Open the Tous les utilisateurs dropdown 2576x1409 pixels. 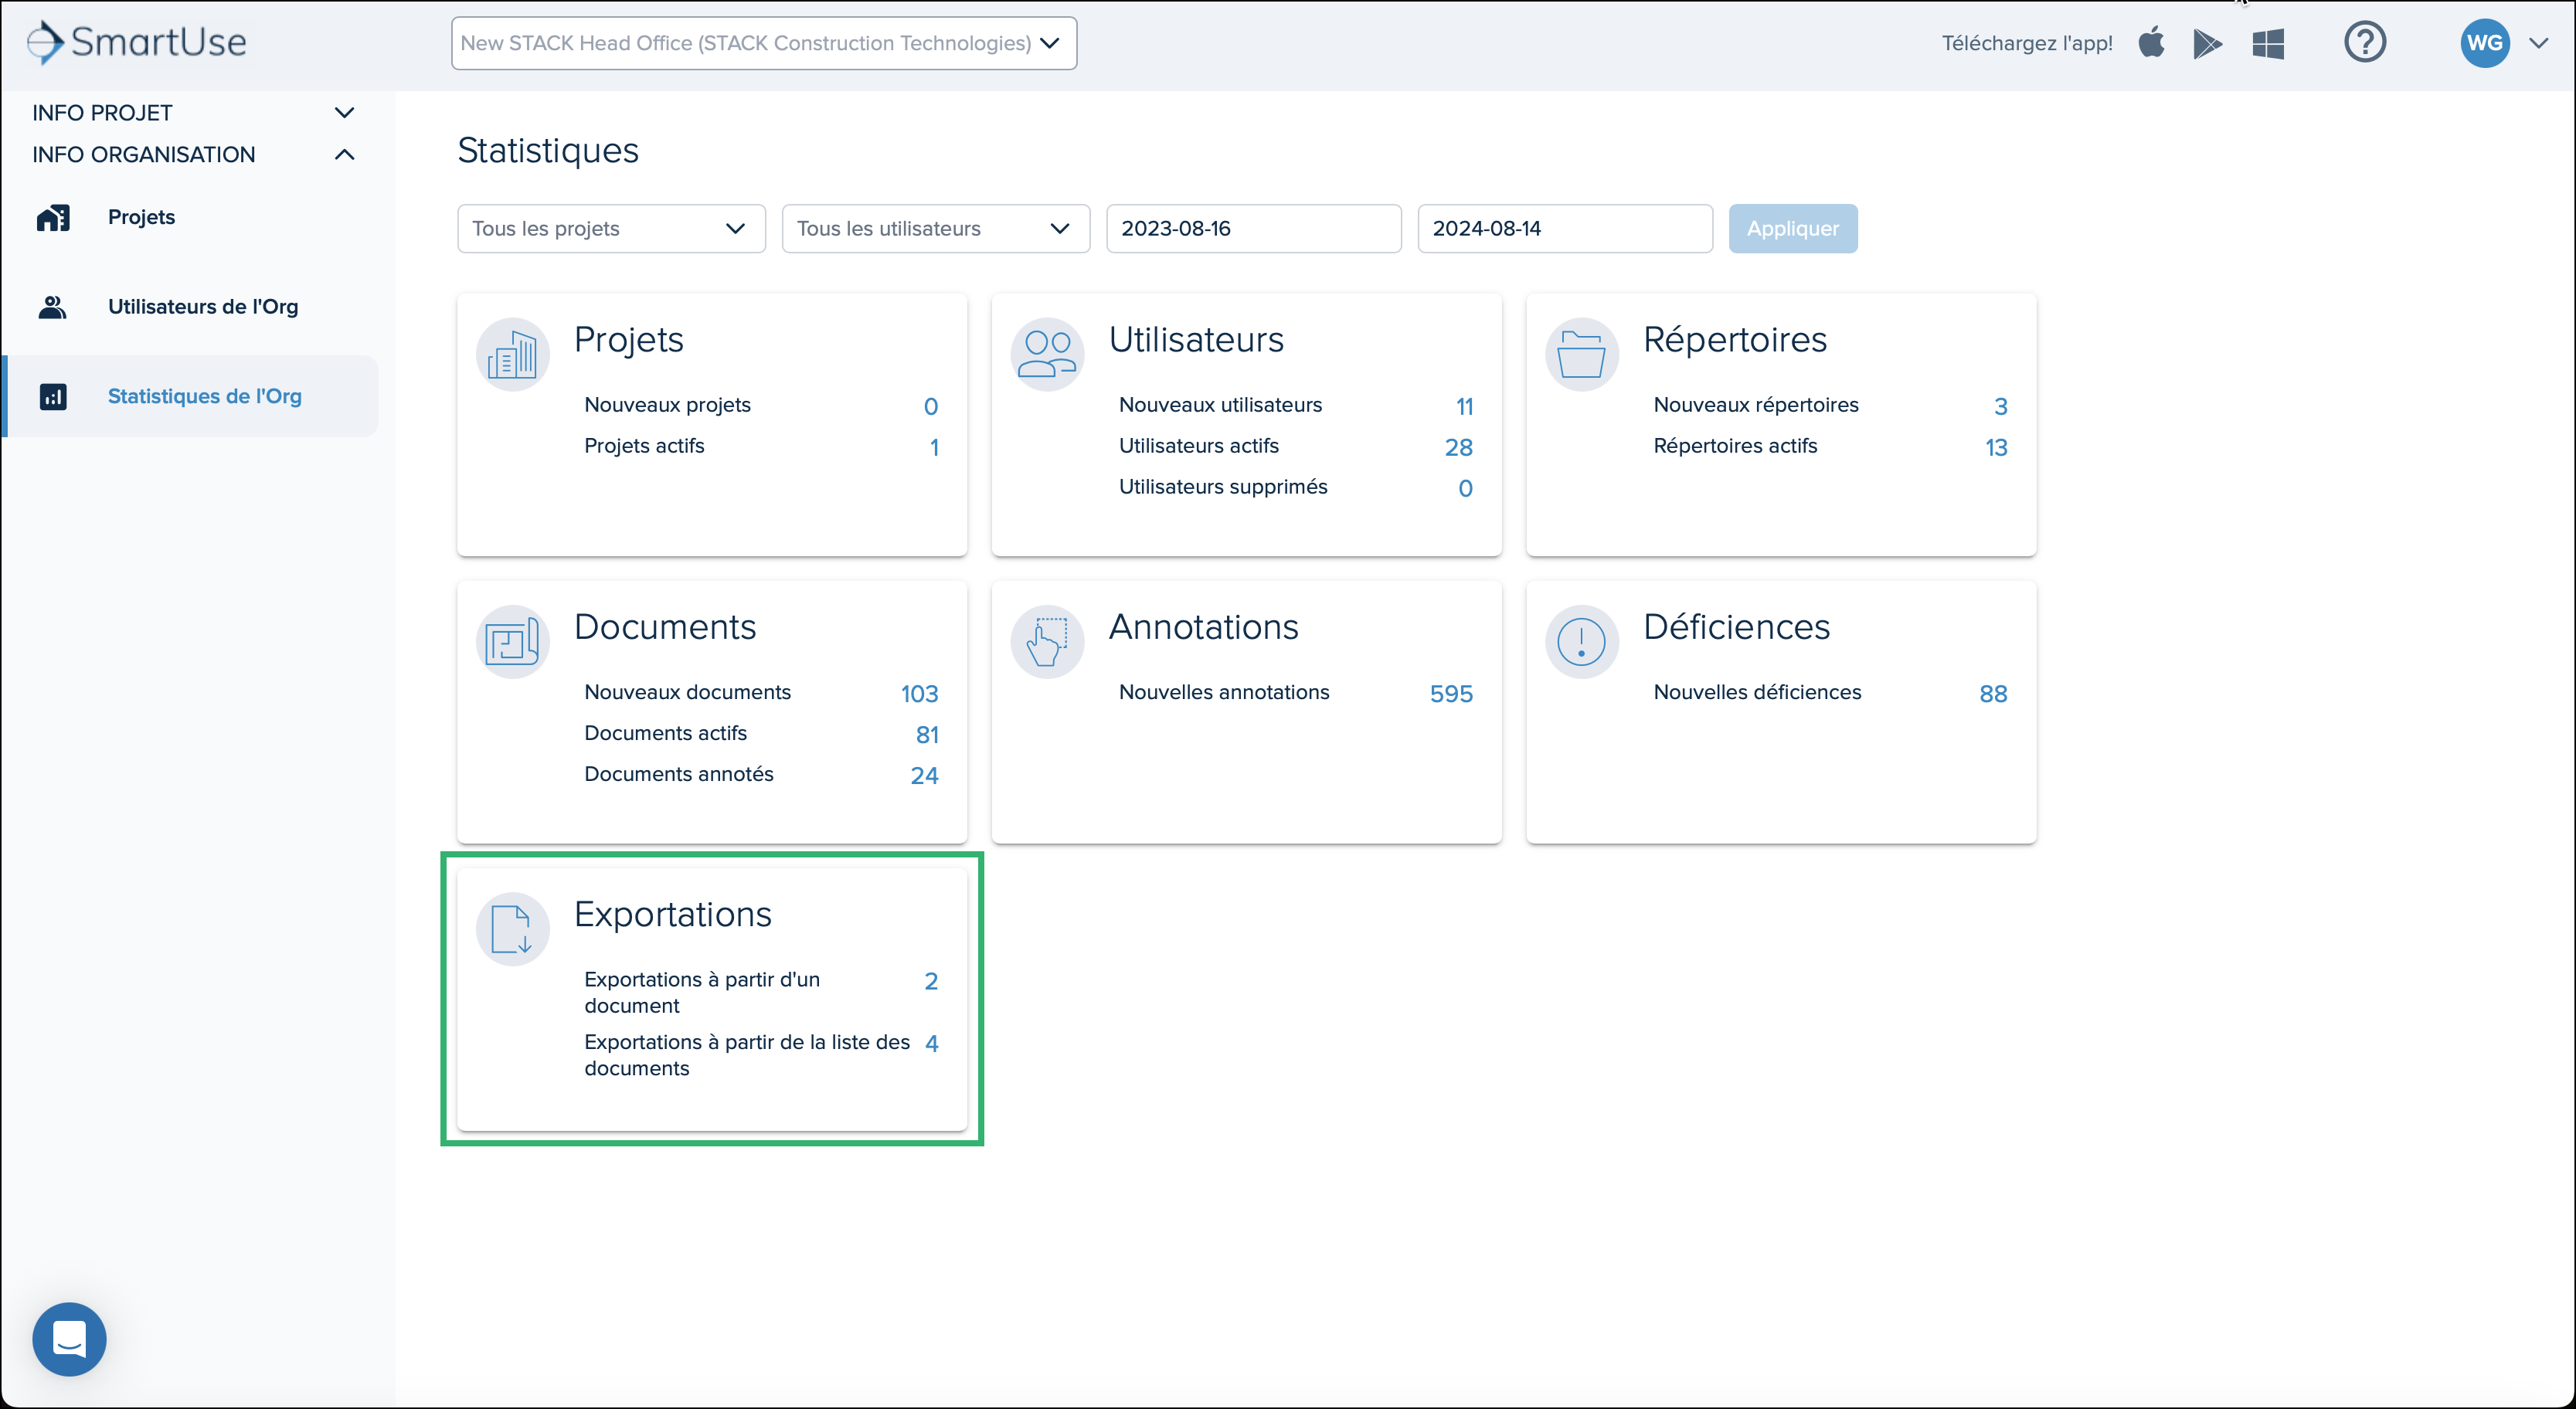(x=935, y=228)
